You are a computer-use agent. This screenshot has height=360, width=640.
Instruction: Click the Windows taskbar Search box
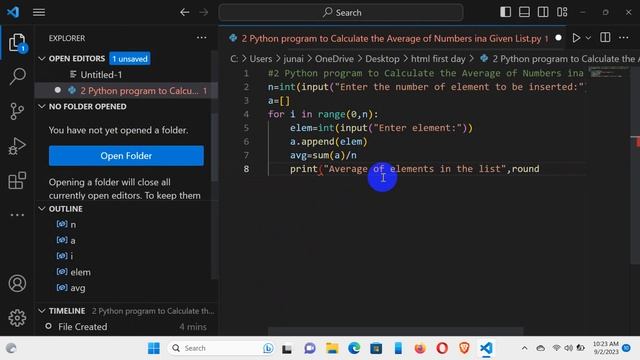tap(221, 348)
